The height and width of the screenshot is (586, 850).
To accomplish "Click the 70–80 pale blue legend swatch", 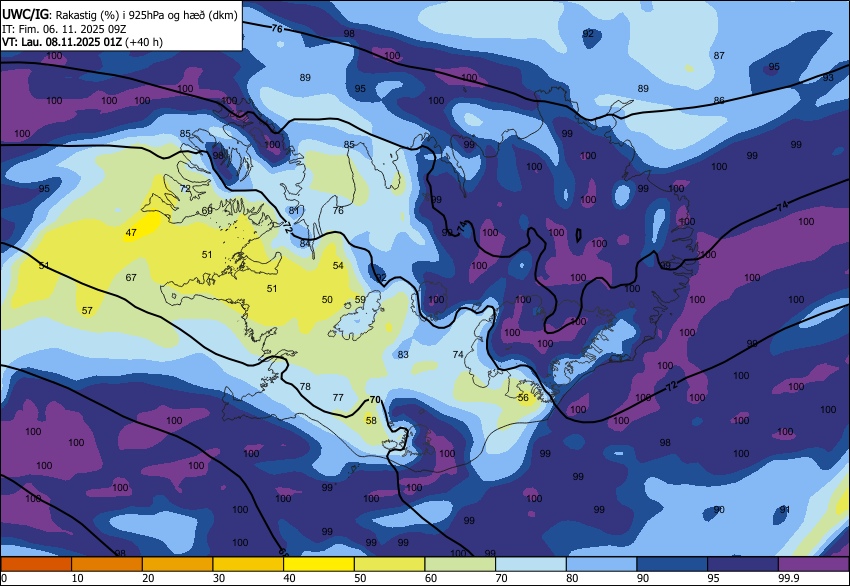I will point(531,564).
